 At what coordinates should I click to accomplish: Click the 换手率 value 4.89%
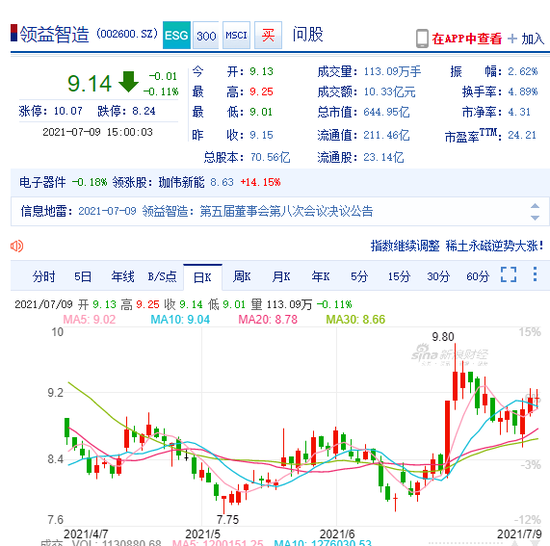click(523, 92)
